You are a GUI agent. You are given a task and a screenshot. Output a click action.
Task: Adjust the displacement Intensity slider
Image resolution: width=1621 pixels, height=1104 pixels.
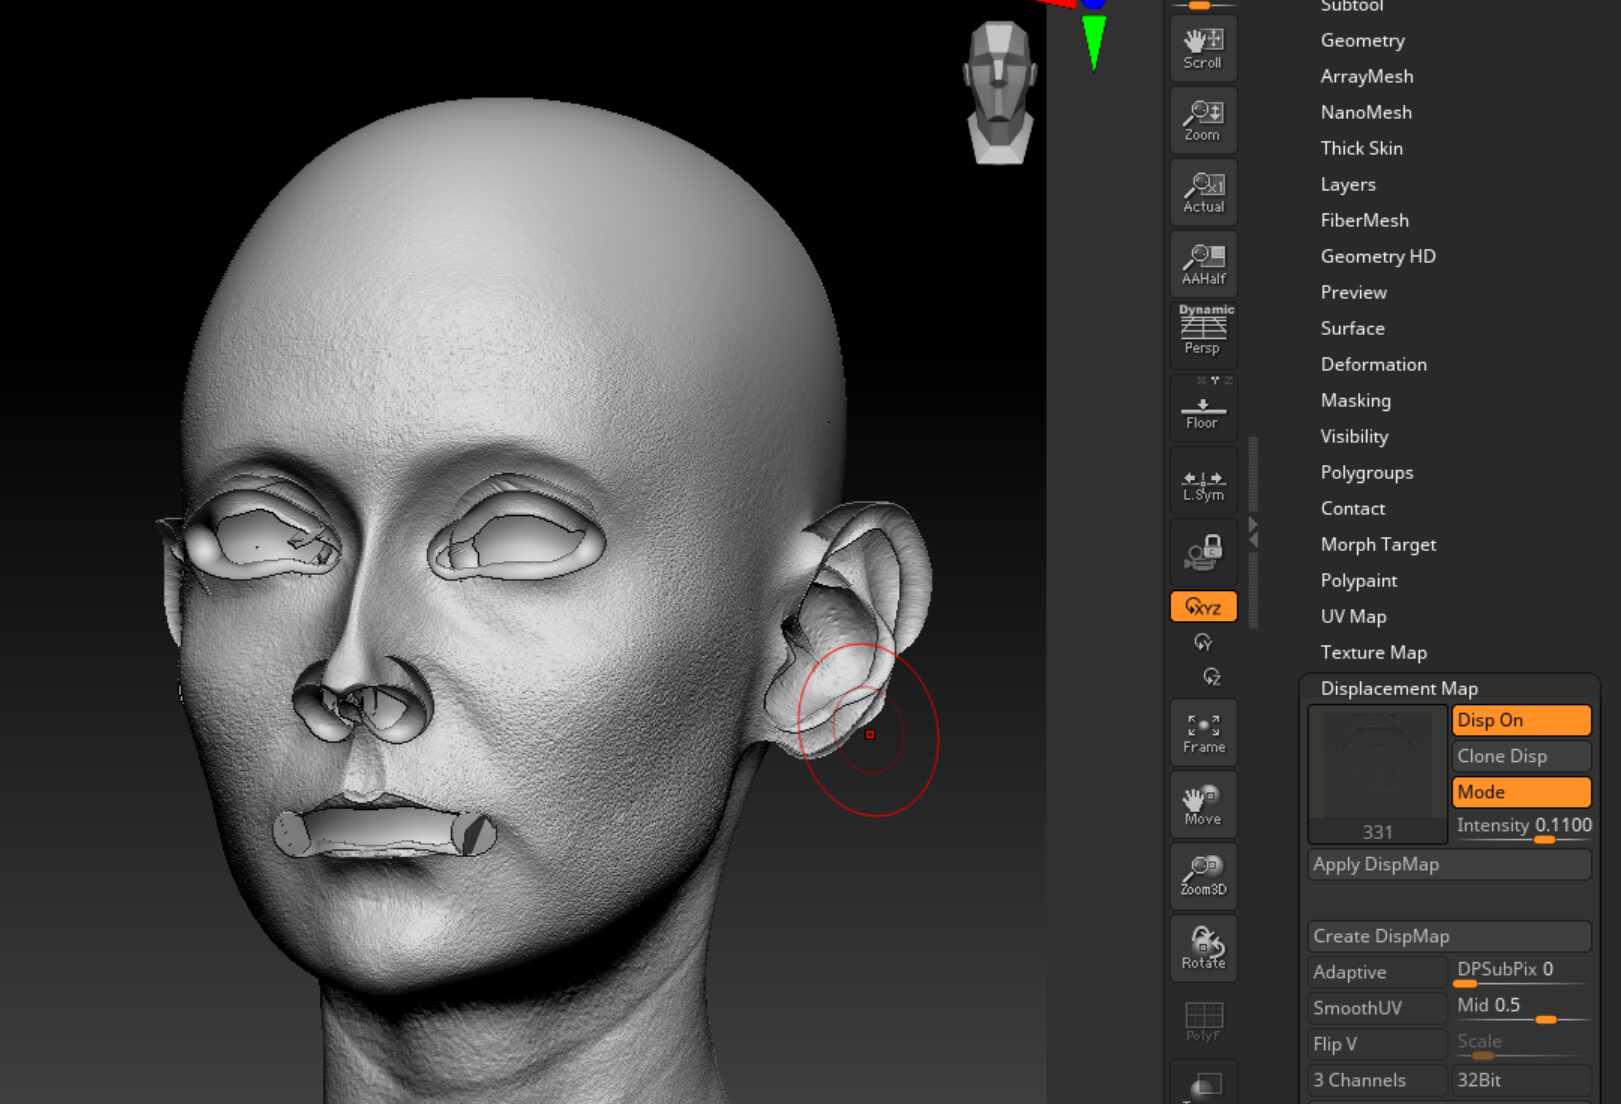[x=1521, y=827]
